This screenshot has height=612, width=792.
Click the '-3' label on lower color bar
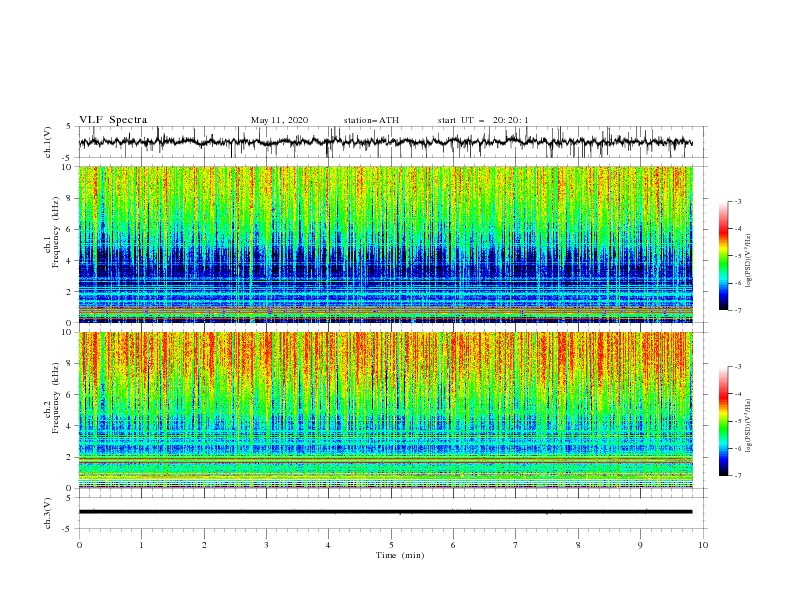[738, 367]
